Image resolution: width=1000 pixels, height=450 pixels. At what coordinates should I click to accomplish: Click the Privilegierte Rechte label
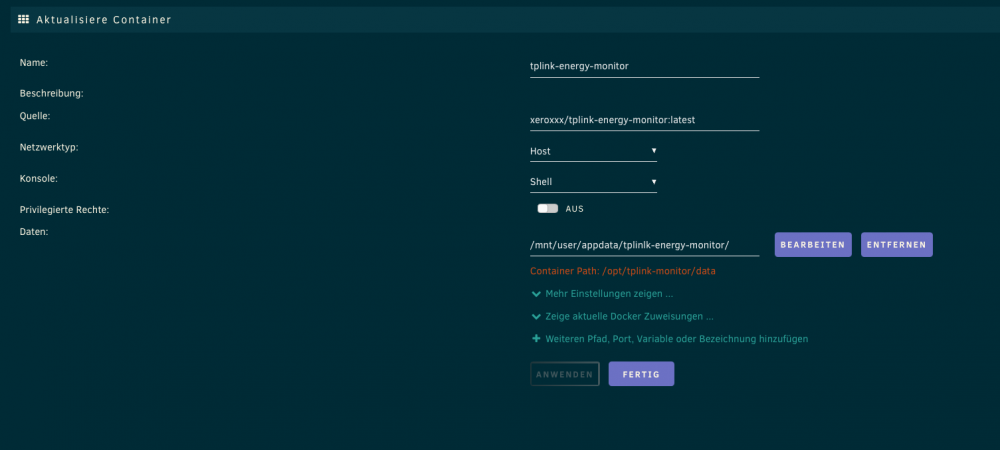tap(64, 210)
